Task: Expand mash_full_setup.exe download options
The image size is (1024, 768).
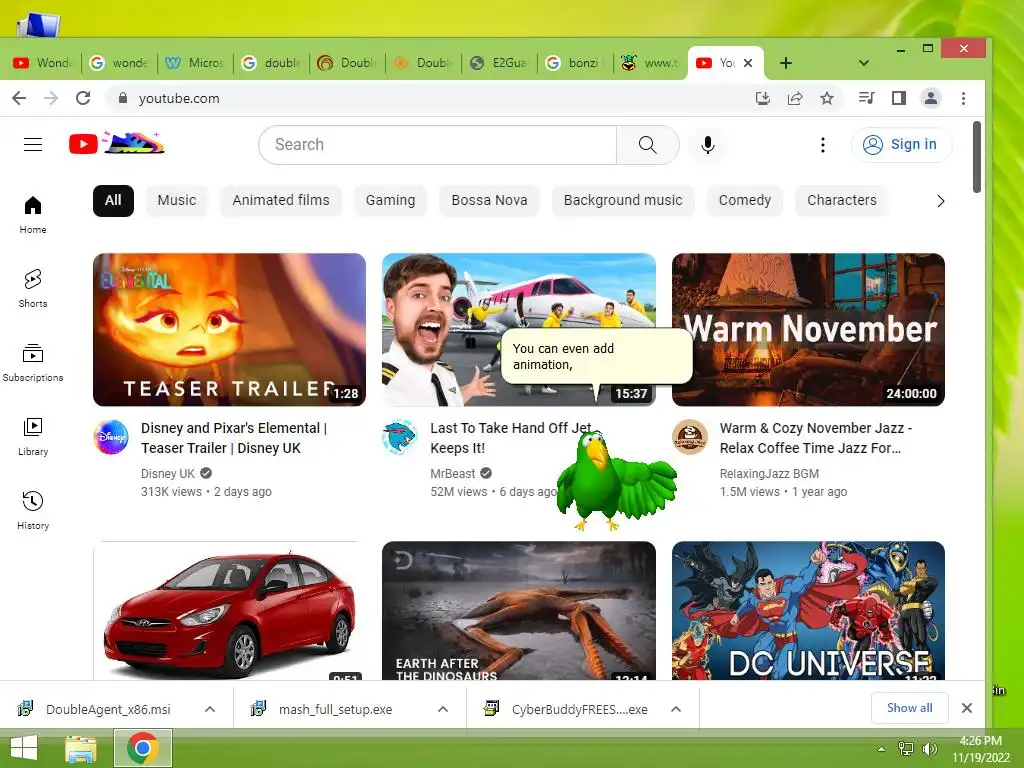Action: click(x=443, y=709)
